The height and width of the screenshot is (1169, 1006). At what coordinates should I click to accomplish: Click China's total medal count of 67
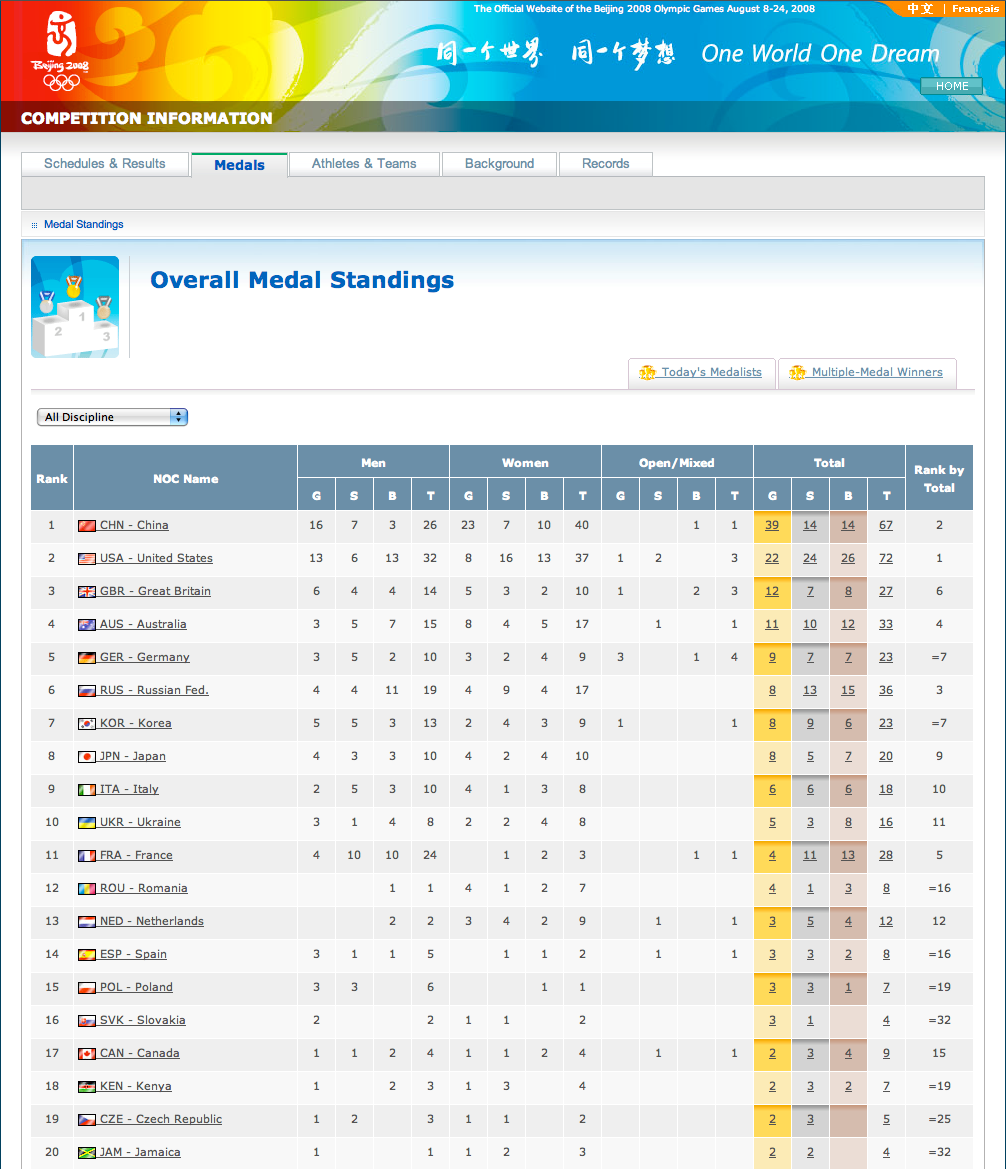885,525
